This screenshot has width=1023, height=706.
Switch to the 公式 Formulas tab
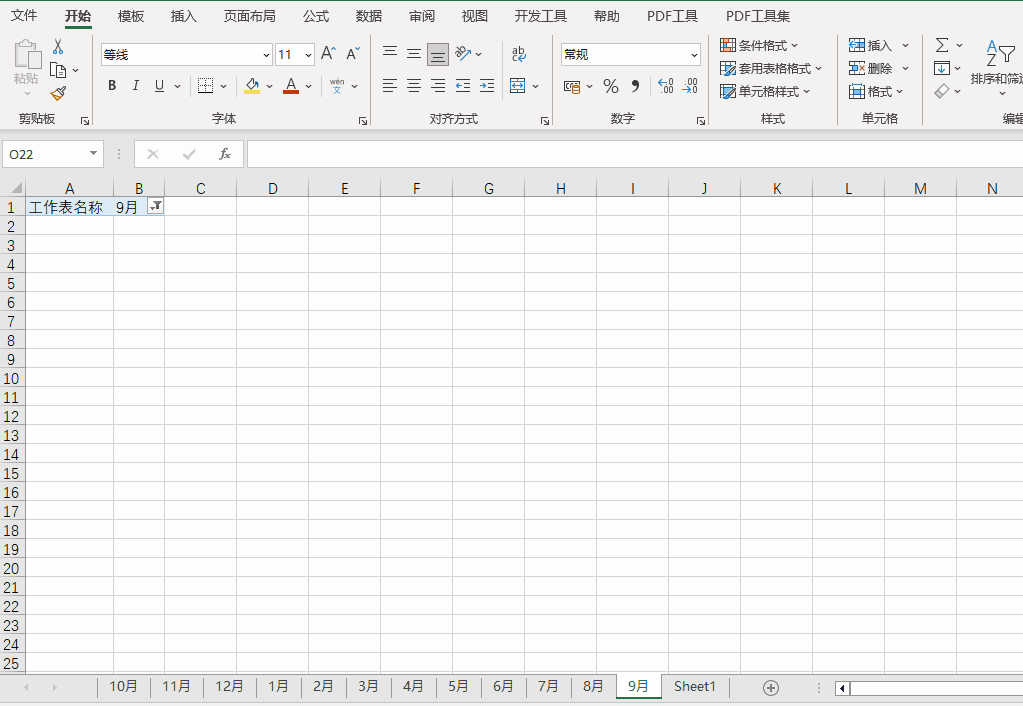click(x=316, y=16)
